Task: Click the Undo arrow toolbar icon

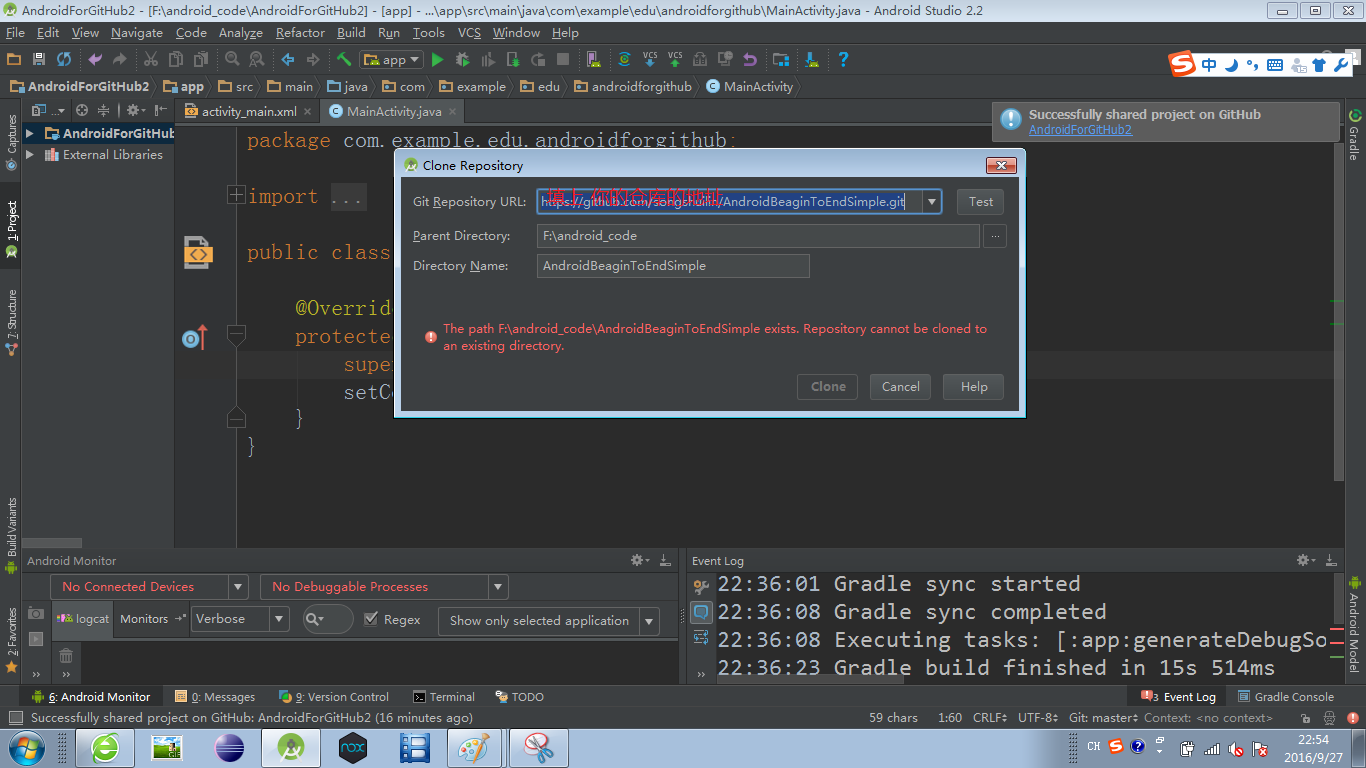Action: point(95,60)
